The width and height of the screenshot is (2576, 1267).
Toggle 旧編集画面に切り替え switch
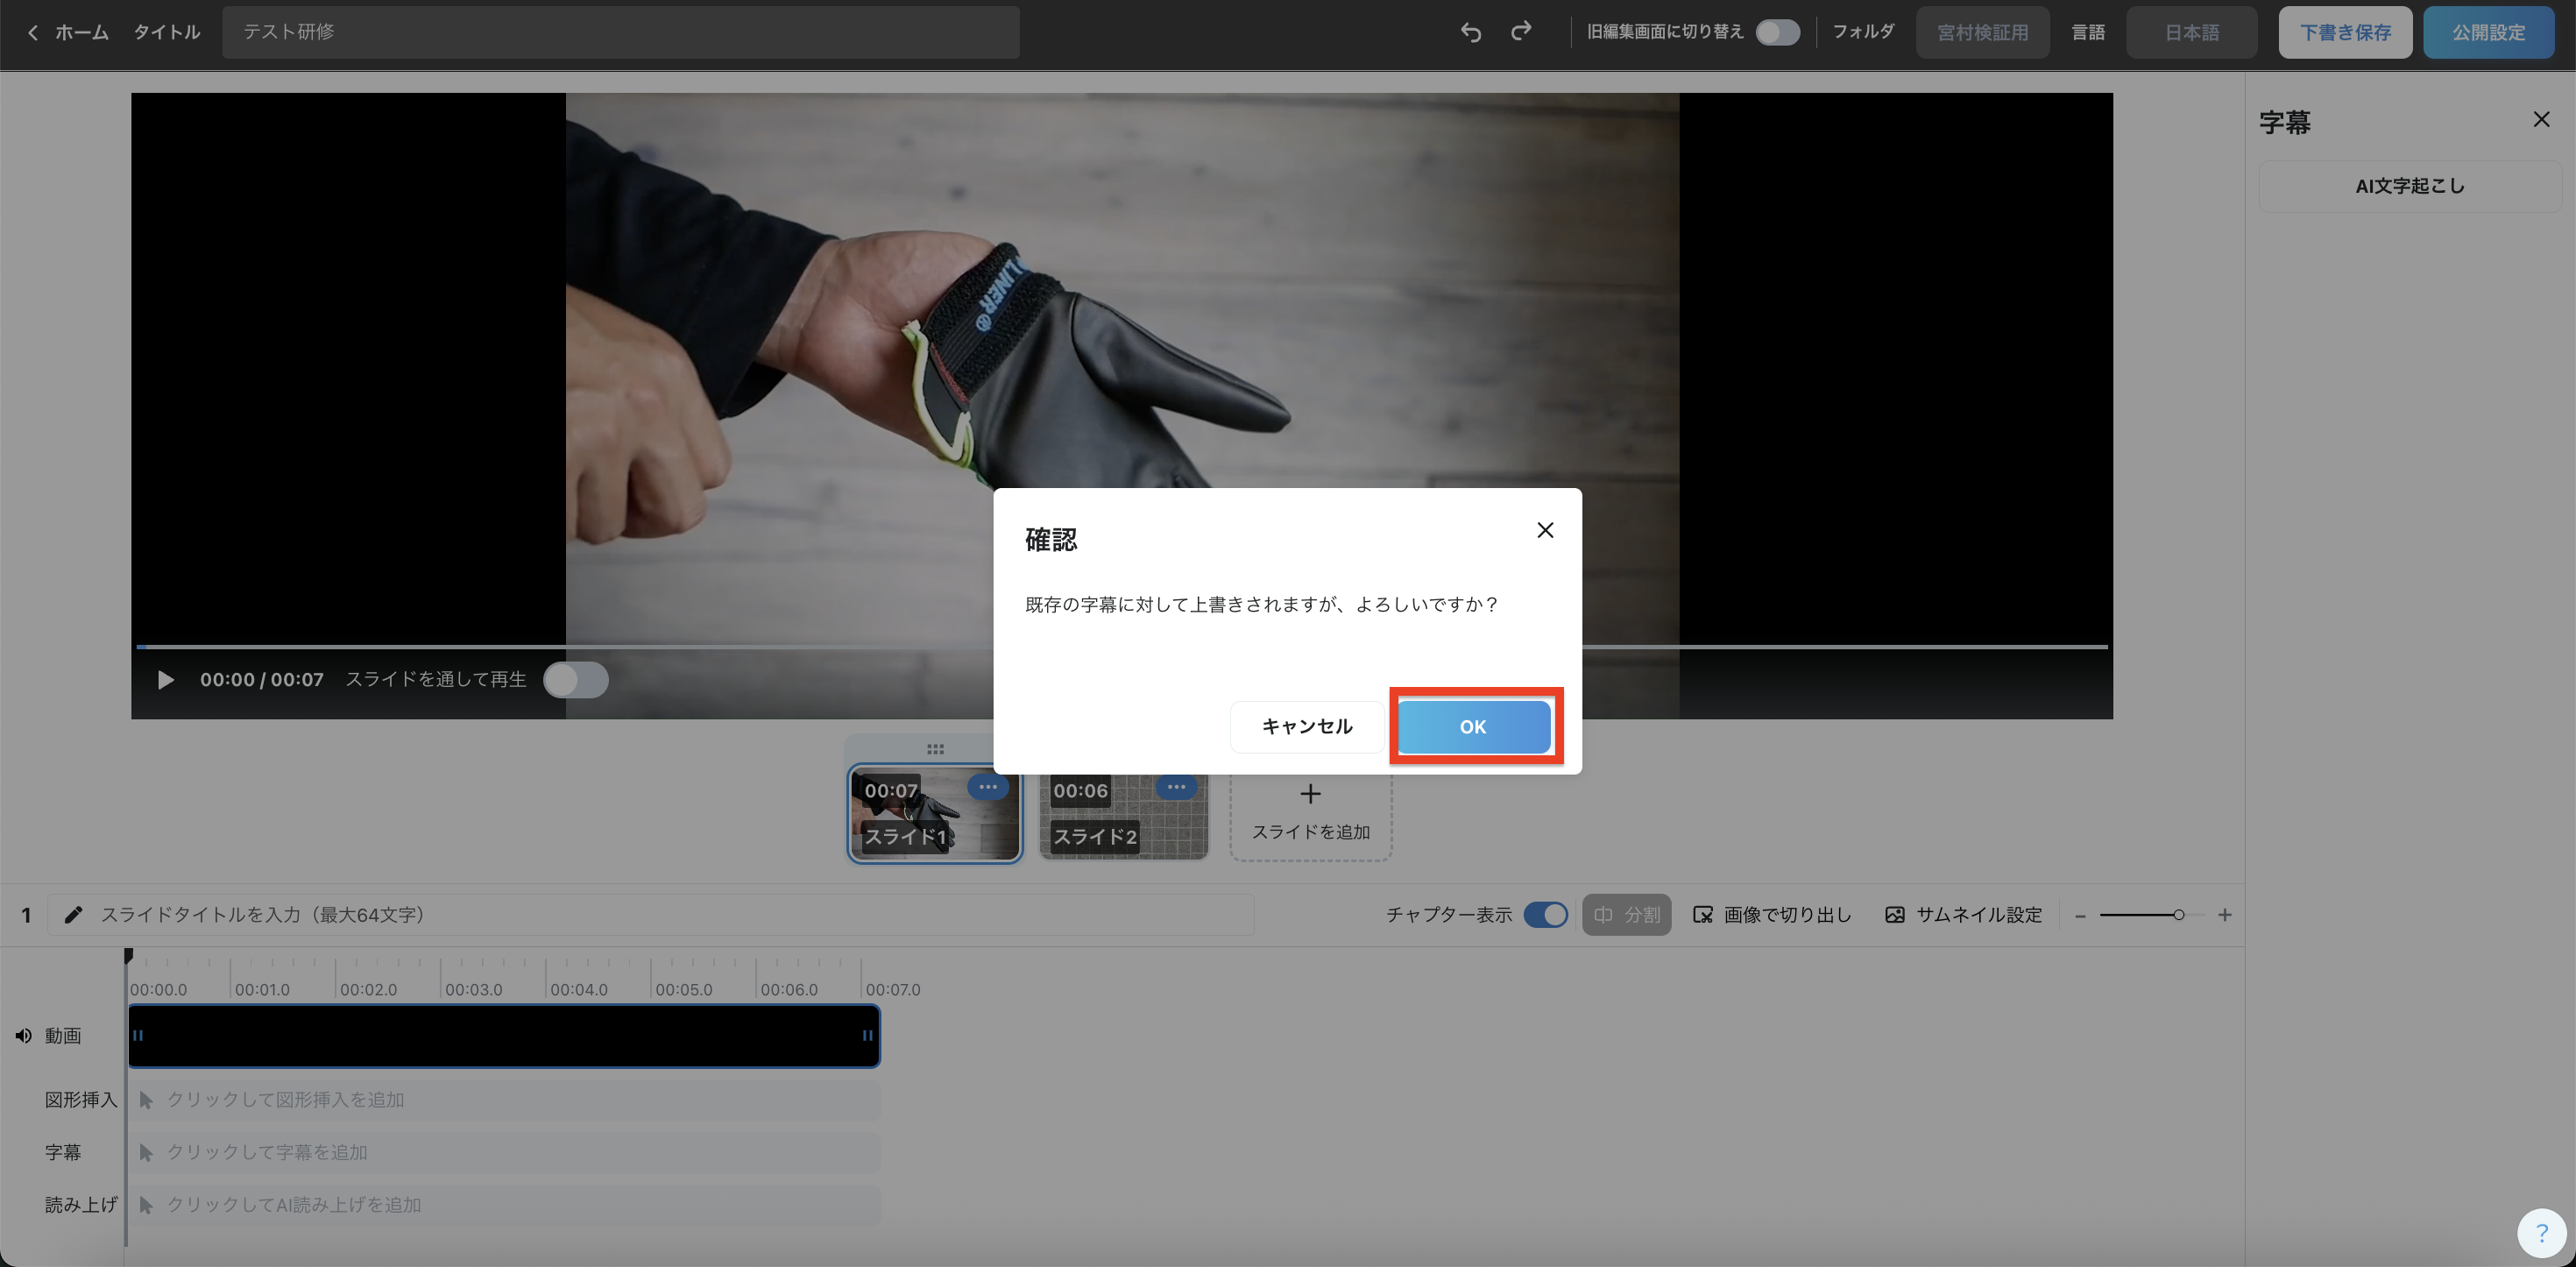pos(1777,32)
